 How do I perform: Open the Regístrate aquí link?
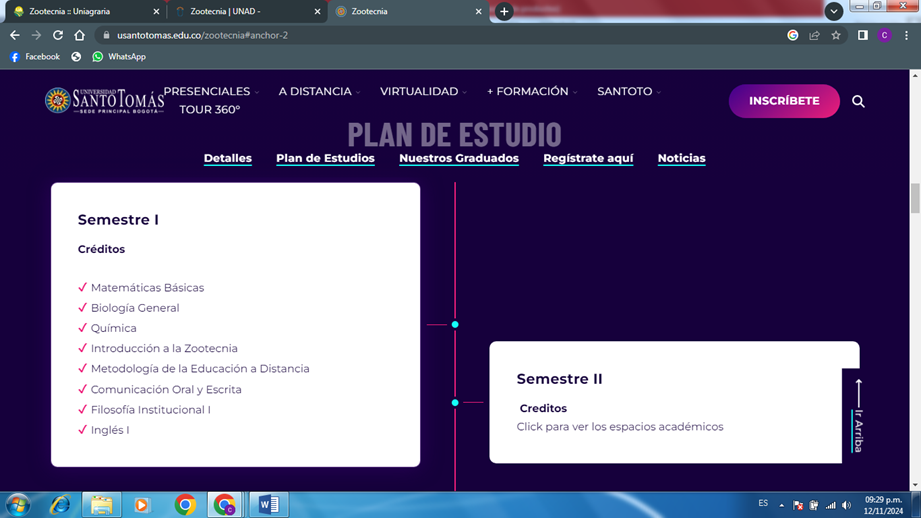pyautogui.click(x=588, y=158)
